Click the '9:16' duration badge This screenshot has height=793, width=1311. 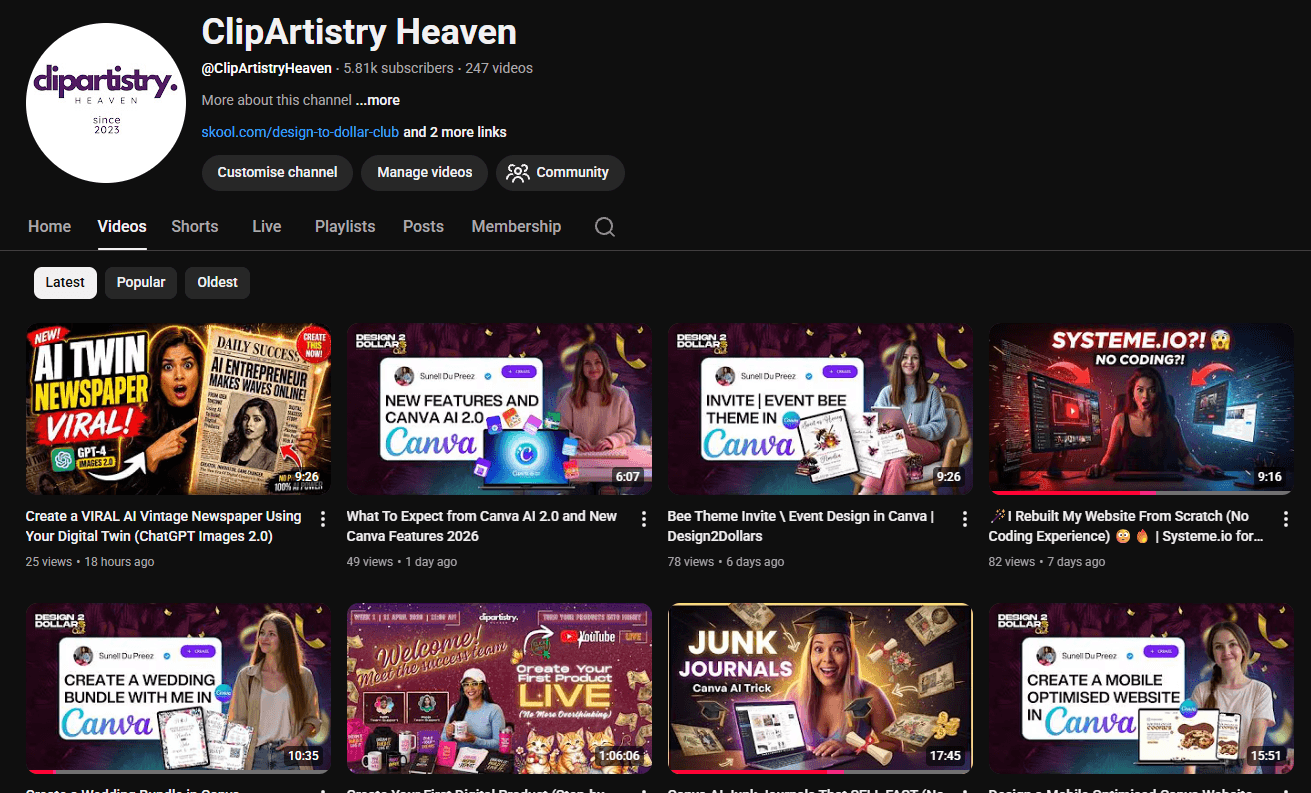pyautogui.click(x=1270, y=477)
